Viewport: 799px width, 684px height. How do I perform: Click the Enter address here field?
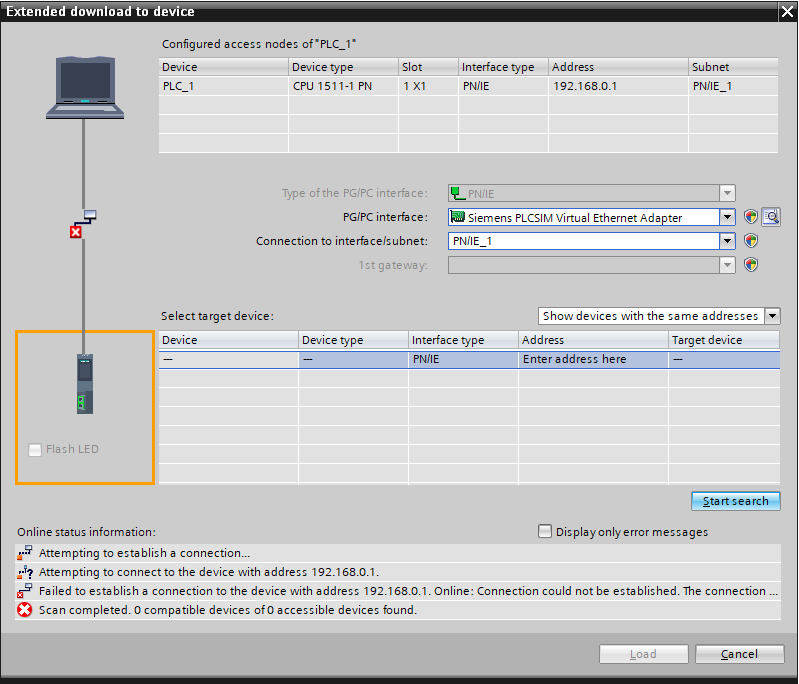pyautogui.click(x=593, y=359)
